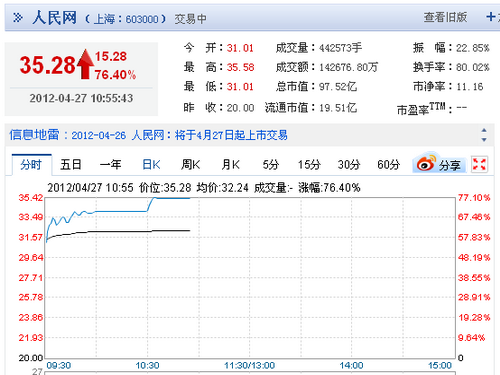The image size is (500, 375).
Task: Click the 35.42 price axis label
Action: tap(31, 198)
